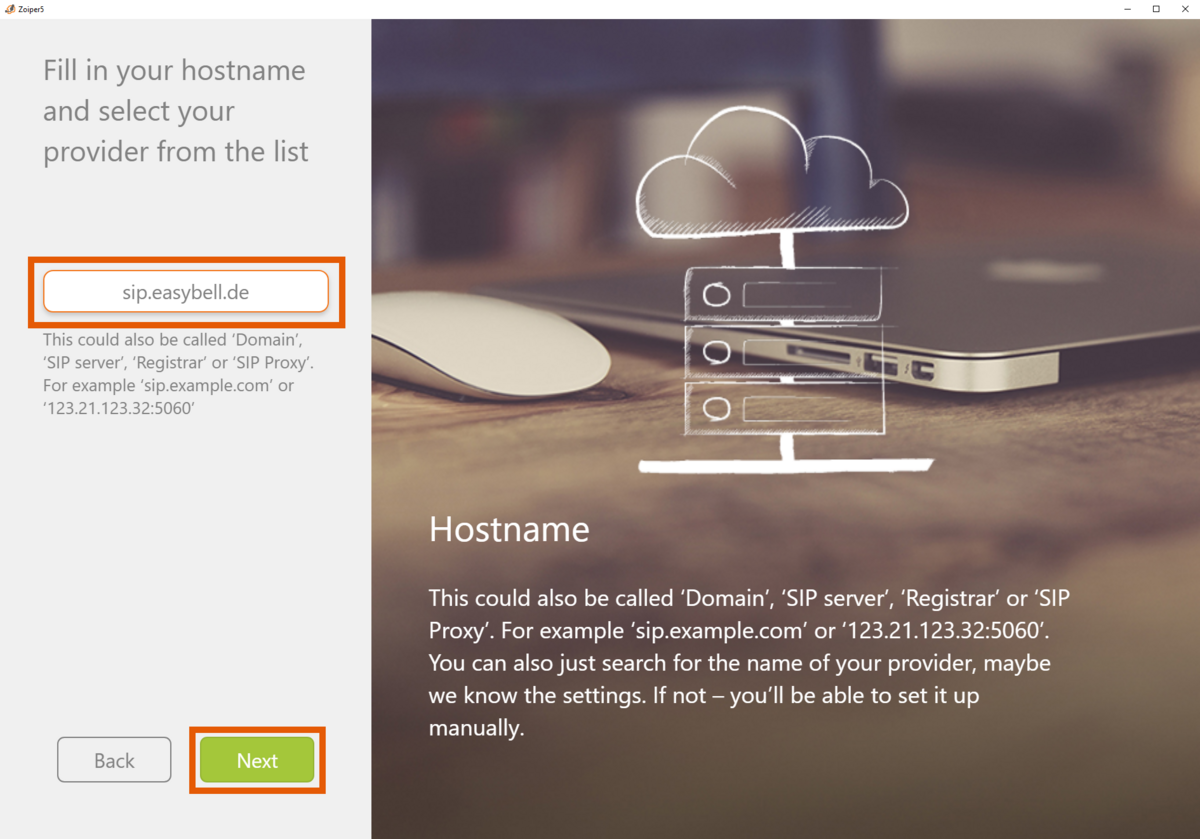This screenshot has height=839, width=1200.
Task: Minimize the Zoiper5 window
Action: (1129, 9)
